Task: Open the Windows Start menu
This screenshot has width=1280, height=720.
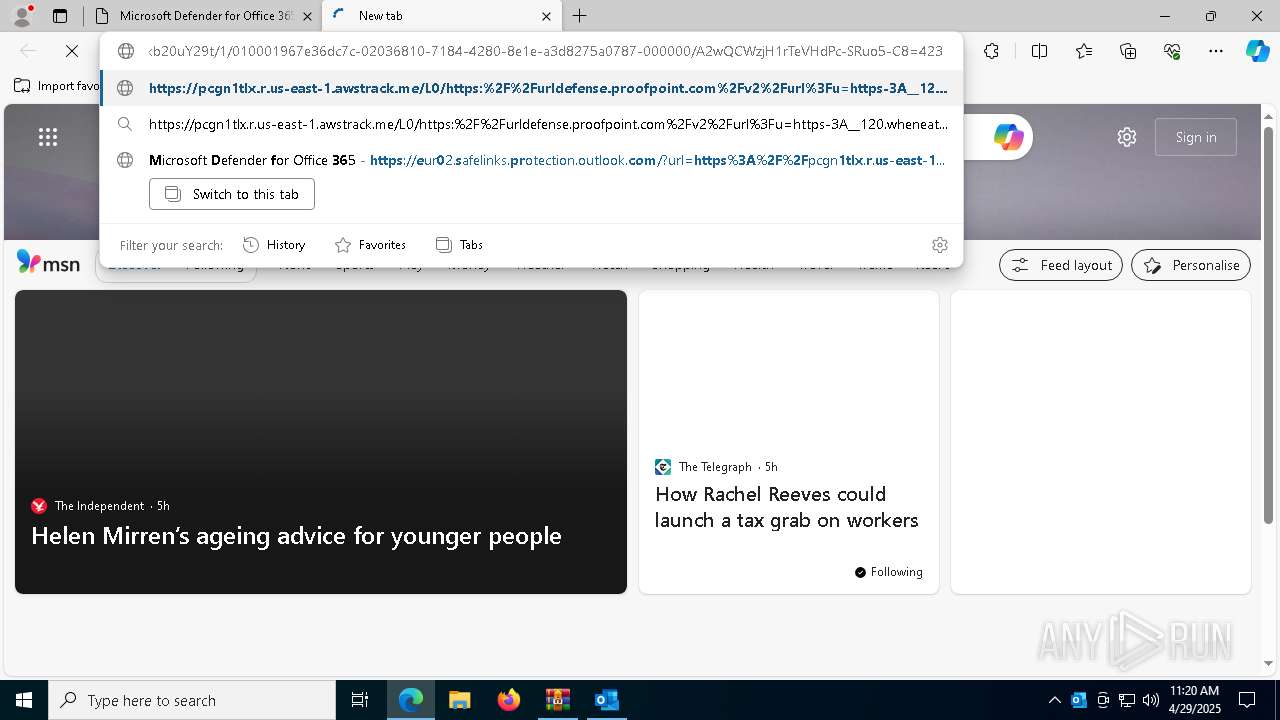Action: coord(24,700)
